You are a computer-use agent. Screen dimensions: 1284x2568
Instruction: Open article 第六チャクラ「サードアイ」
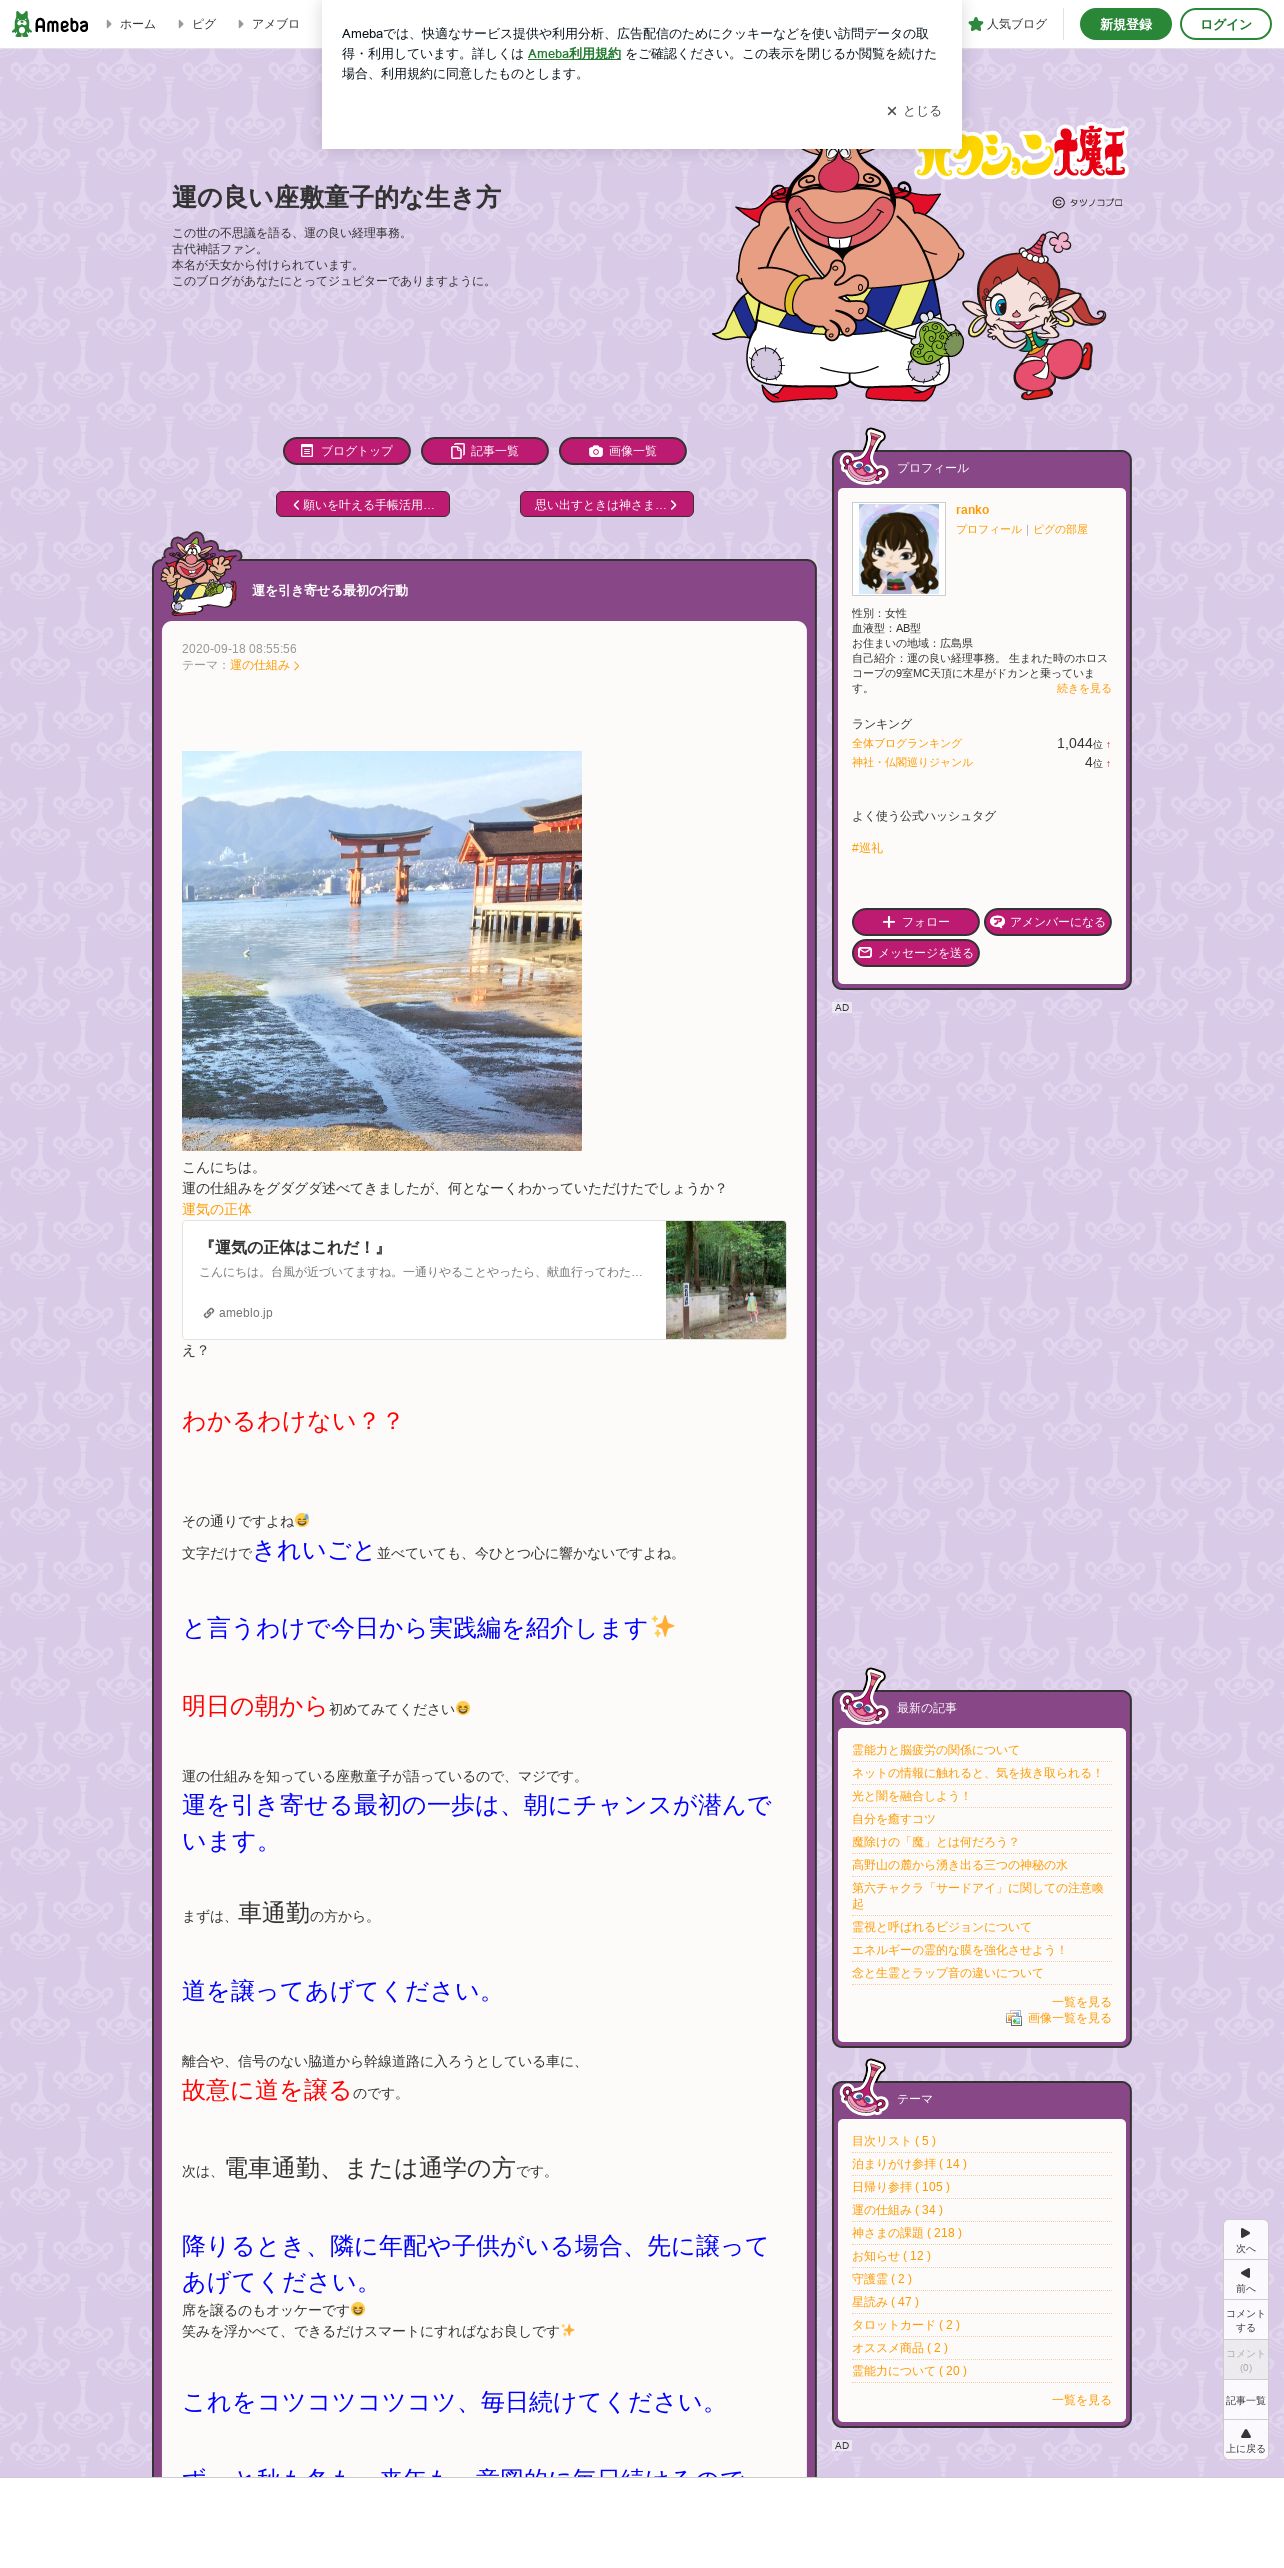(978, 1896)
